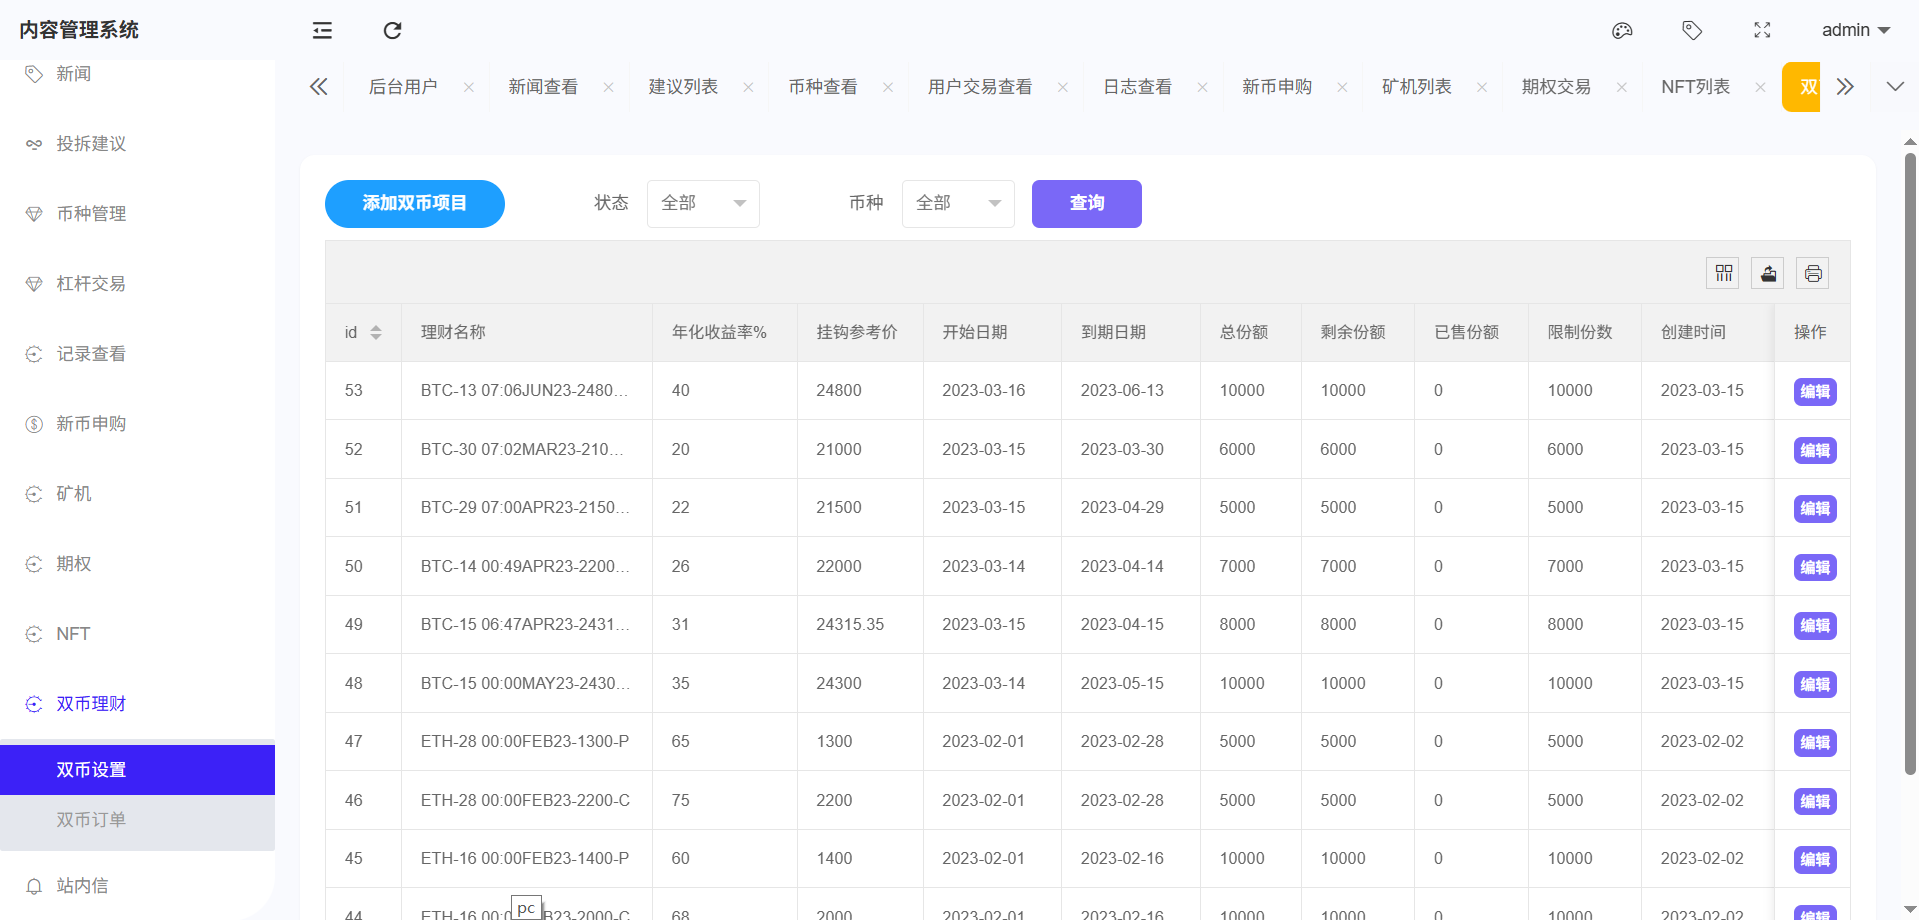This screenshot has height=920, width=1919.
Task: Toggle fullscreen mode icon
Action: point(1762,30)
